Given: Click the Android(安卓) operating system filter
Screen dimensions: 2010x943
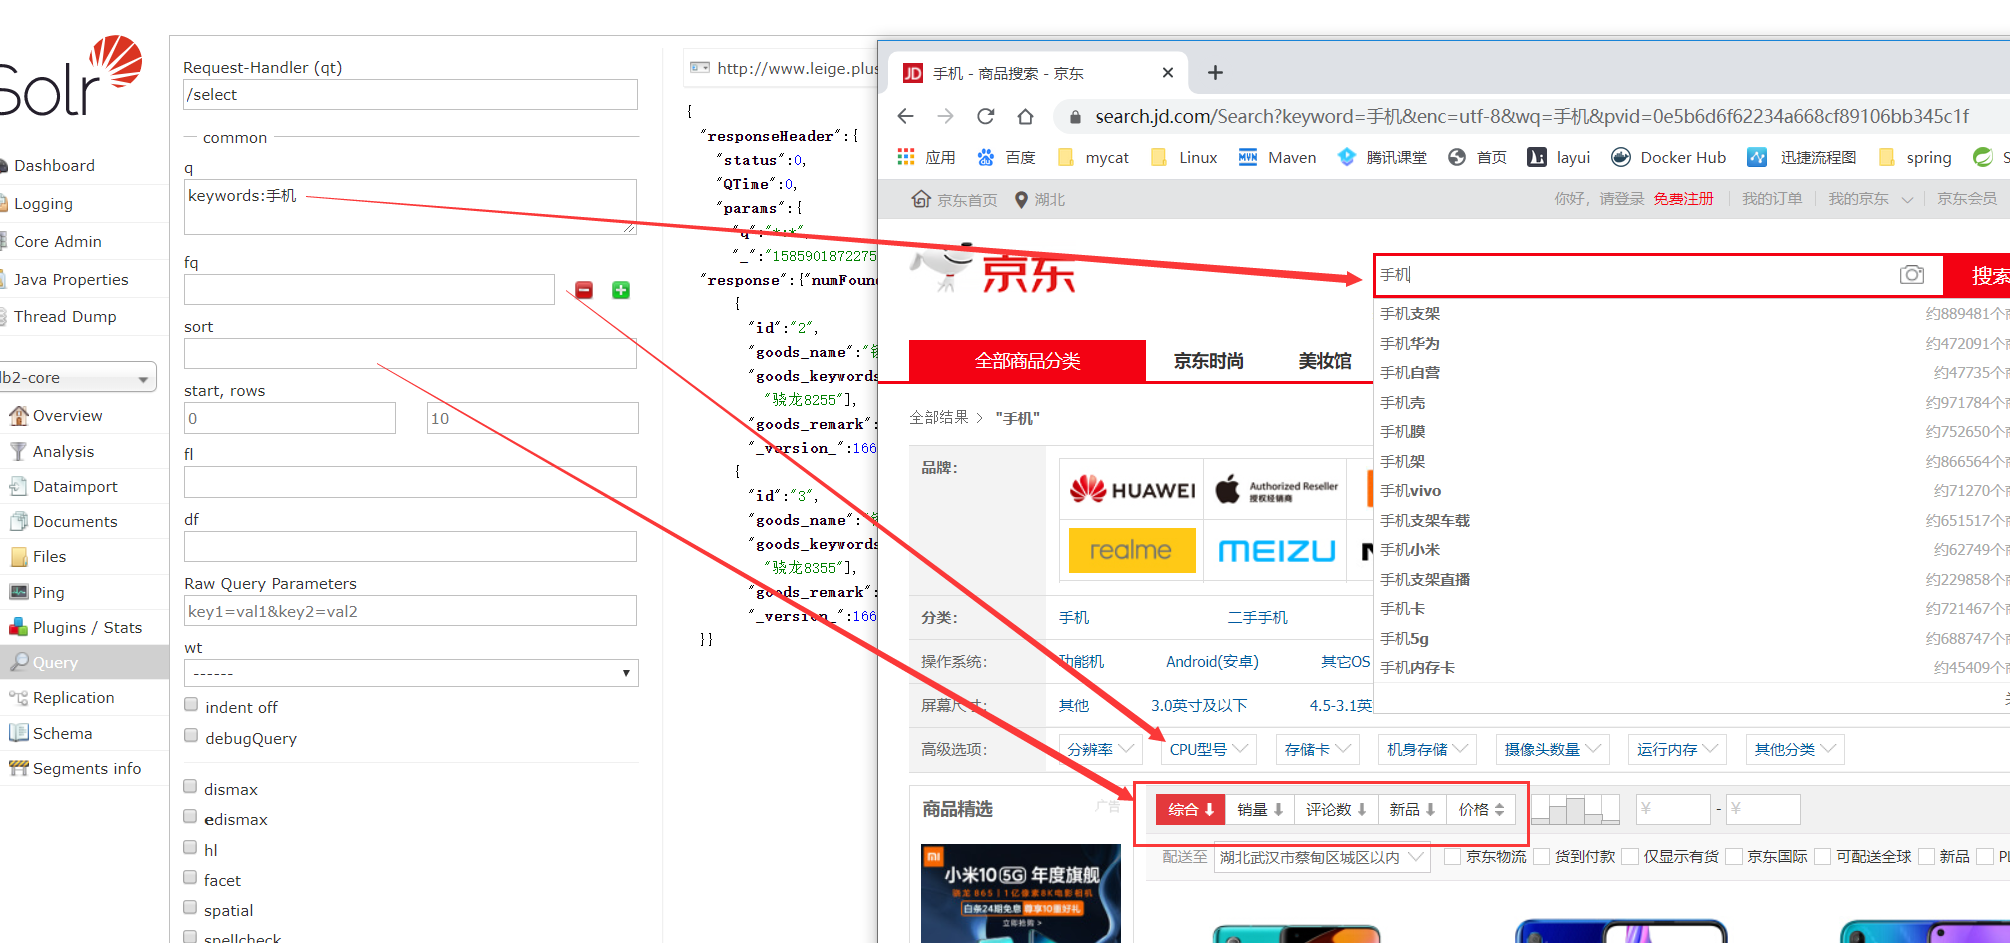Looking at the screenshot, I should 1212,661.
